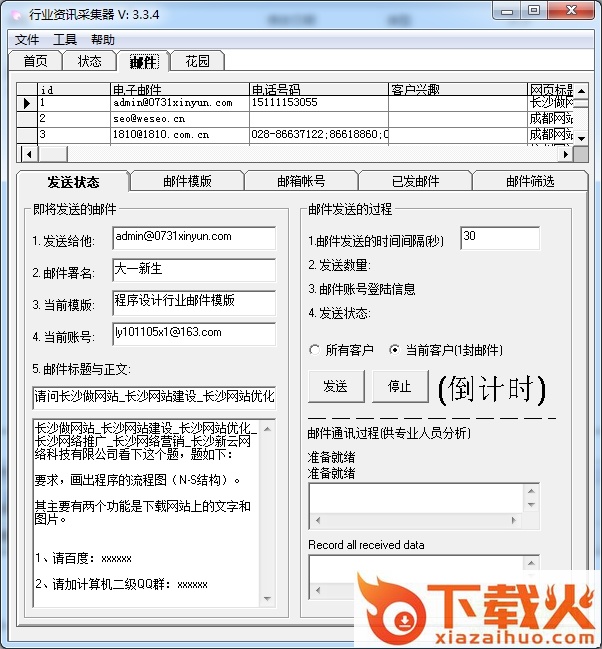The height and width of the screenshot is (649, 602).
Task: Click the email body scroll up arrow
Action: point(267,429)
